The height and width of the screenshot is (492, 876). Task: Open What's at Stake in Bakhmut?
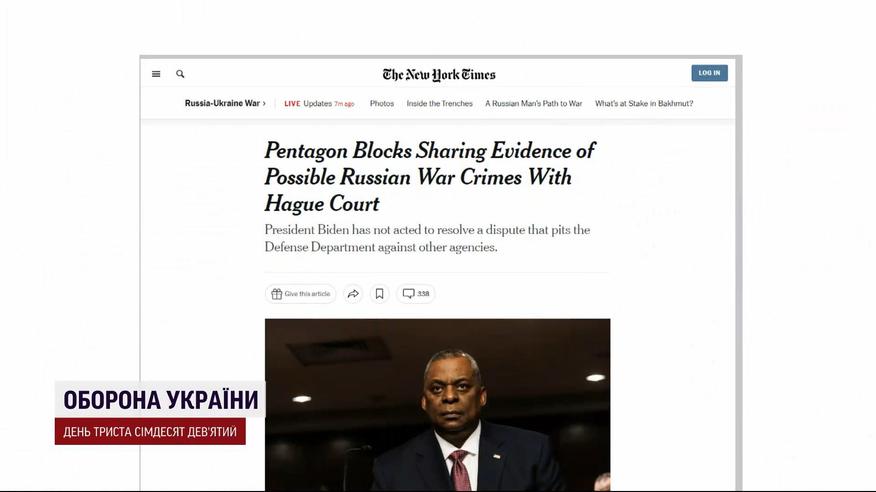click(644, 104)
